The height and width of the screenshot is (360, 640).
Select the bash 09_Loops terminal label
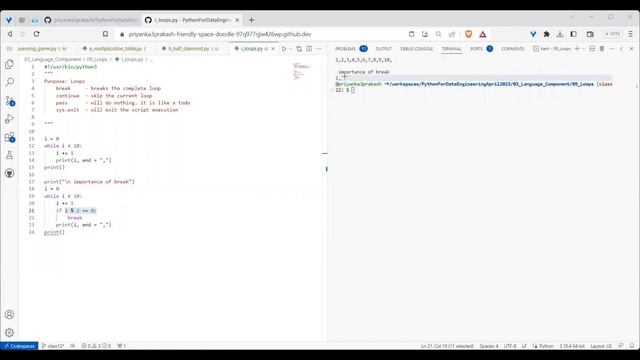coord(552,49)
